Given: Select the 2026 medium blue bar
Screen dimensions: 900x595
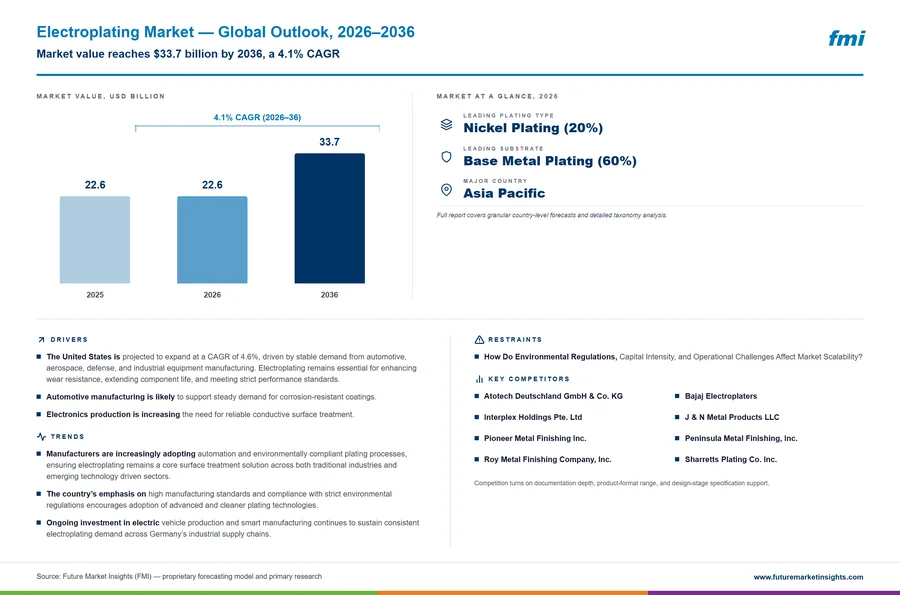Looking at the screenshot, I should point(212,240).
